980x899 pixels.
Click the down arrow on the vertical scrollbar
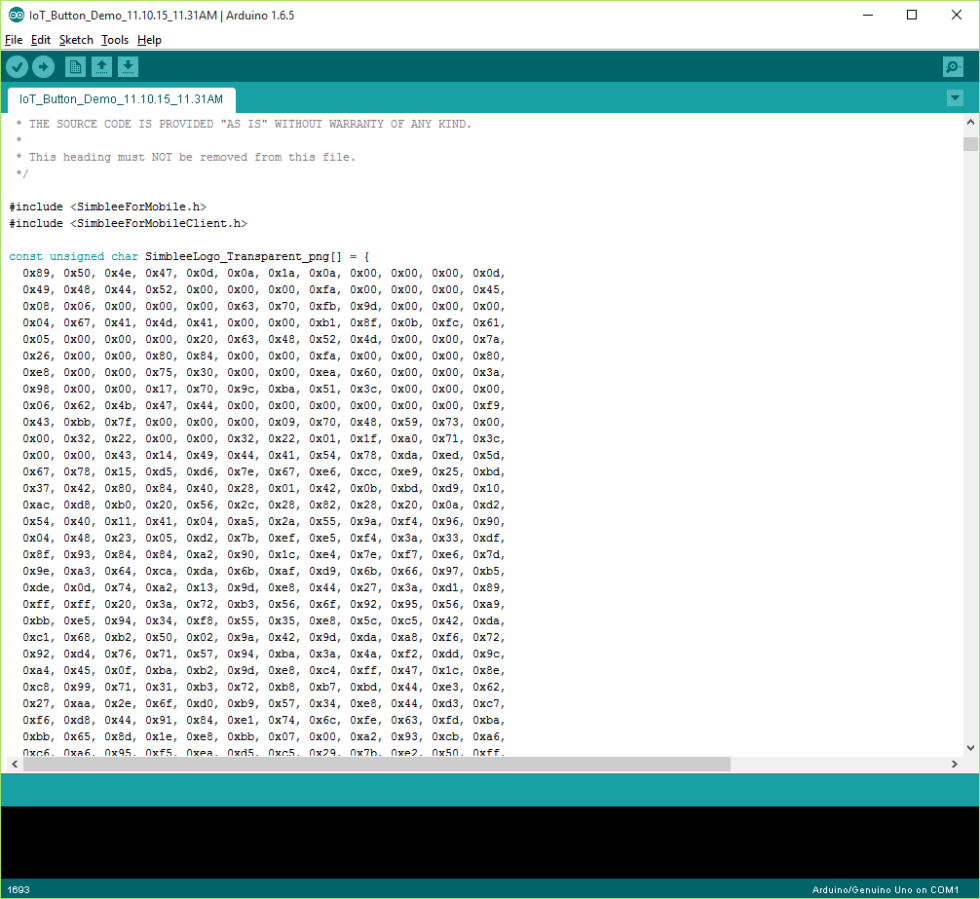pyautogui.click(x=970, y=747)
